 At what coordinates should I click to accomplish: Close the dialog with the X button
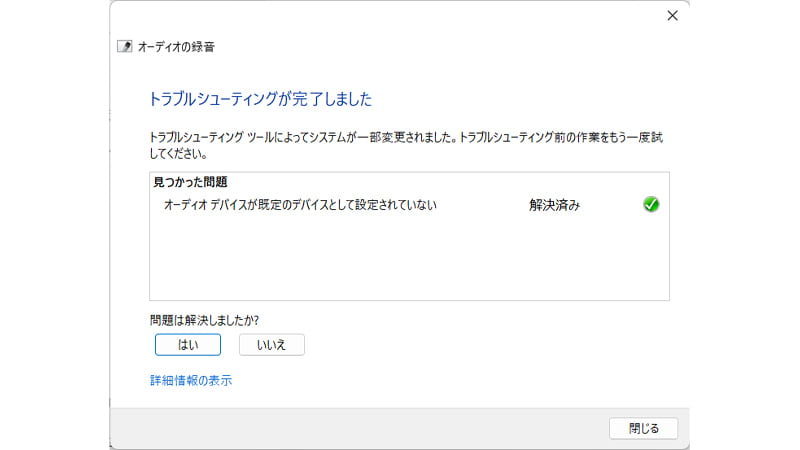[672, 15]
